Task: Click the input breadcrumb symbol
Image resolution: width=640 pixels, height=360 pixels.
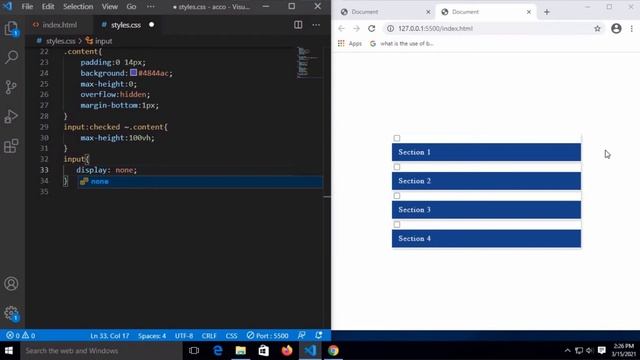Action: [98, 41]
